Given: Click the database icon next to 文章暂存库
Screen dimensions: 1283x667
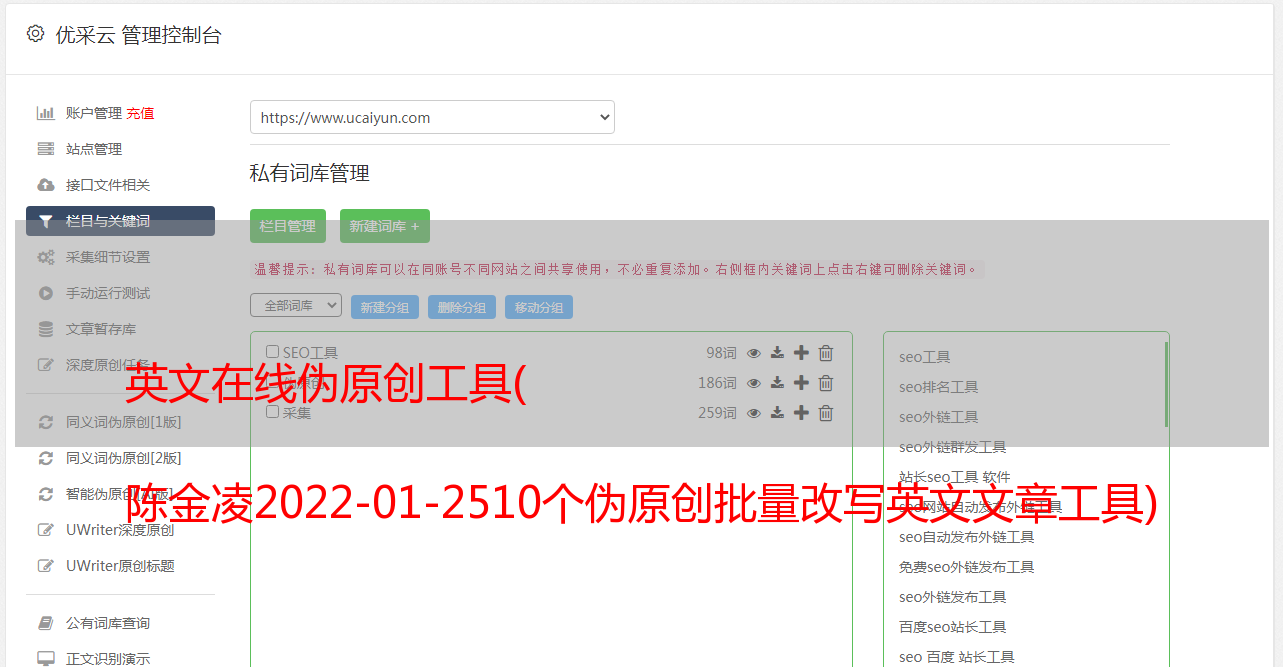Looking at the screenshot, I should point(46,329).
